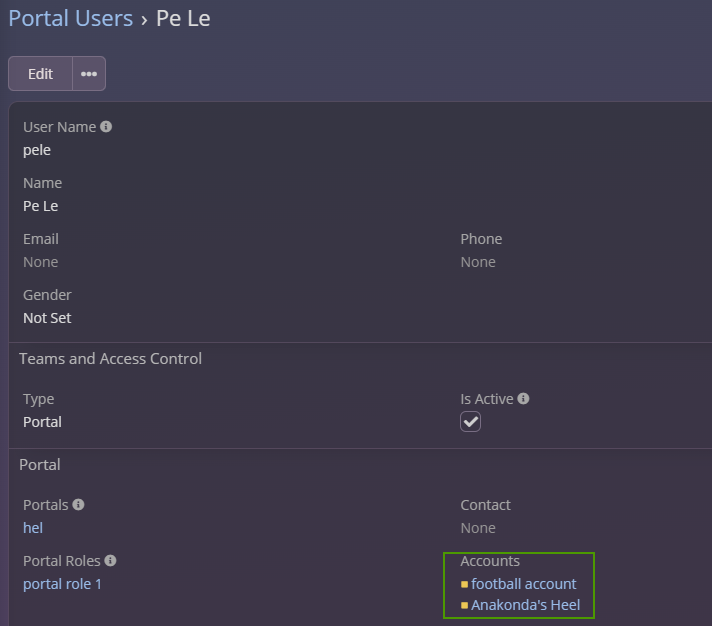
Task: Click the Name value 'Pe Le'
Action: coord(41,206)
